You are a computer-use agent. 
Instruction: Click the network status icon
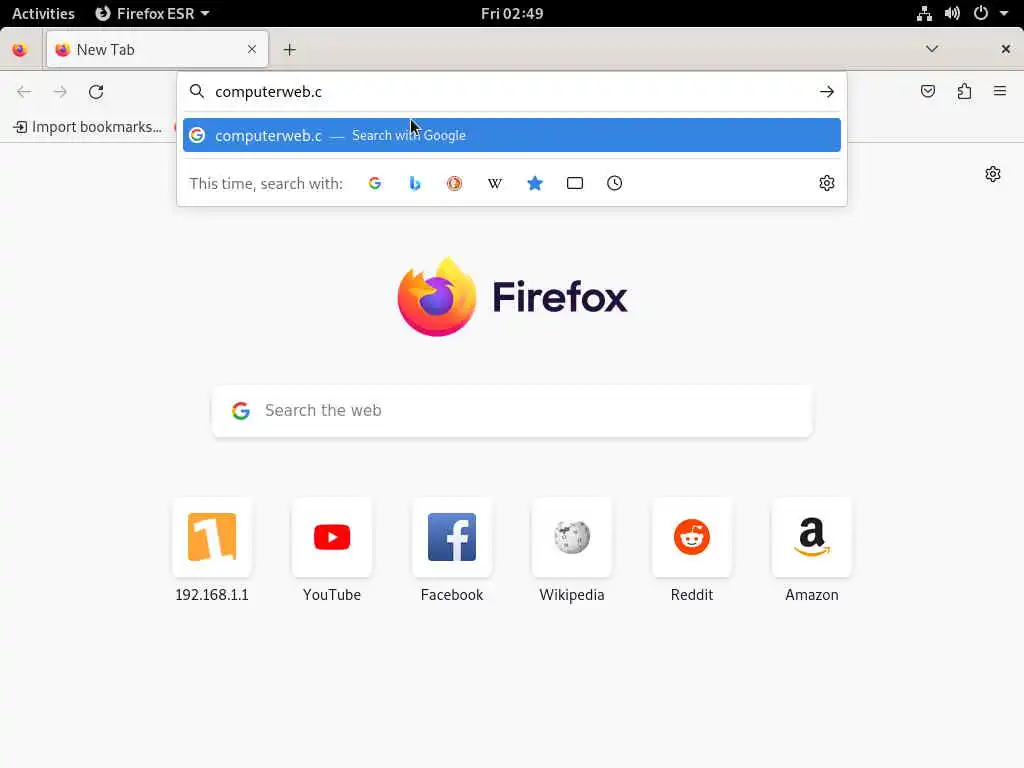click(924, 13)
